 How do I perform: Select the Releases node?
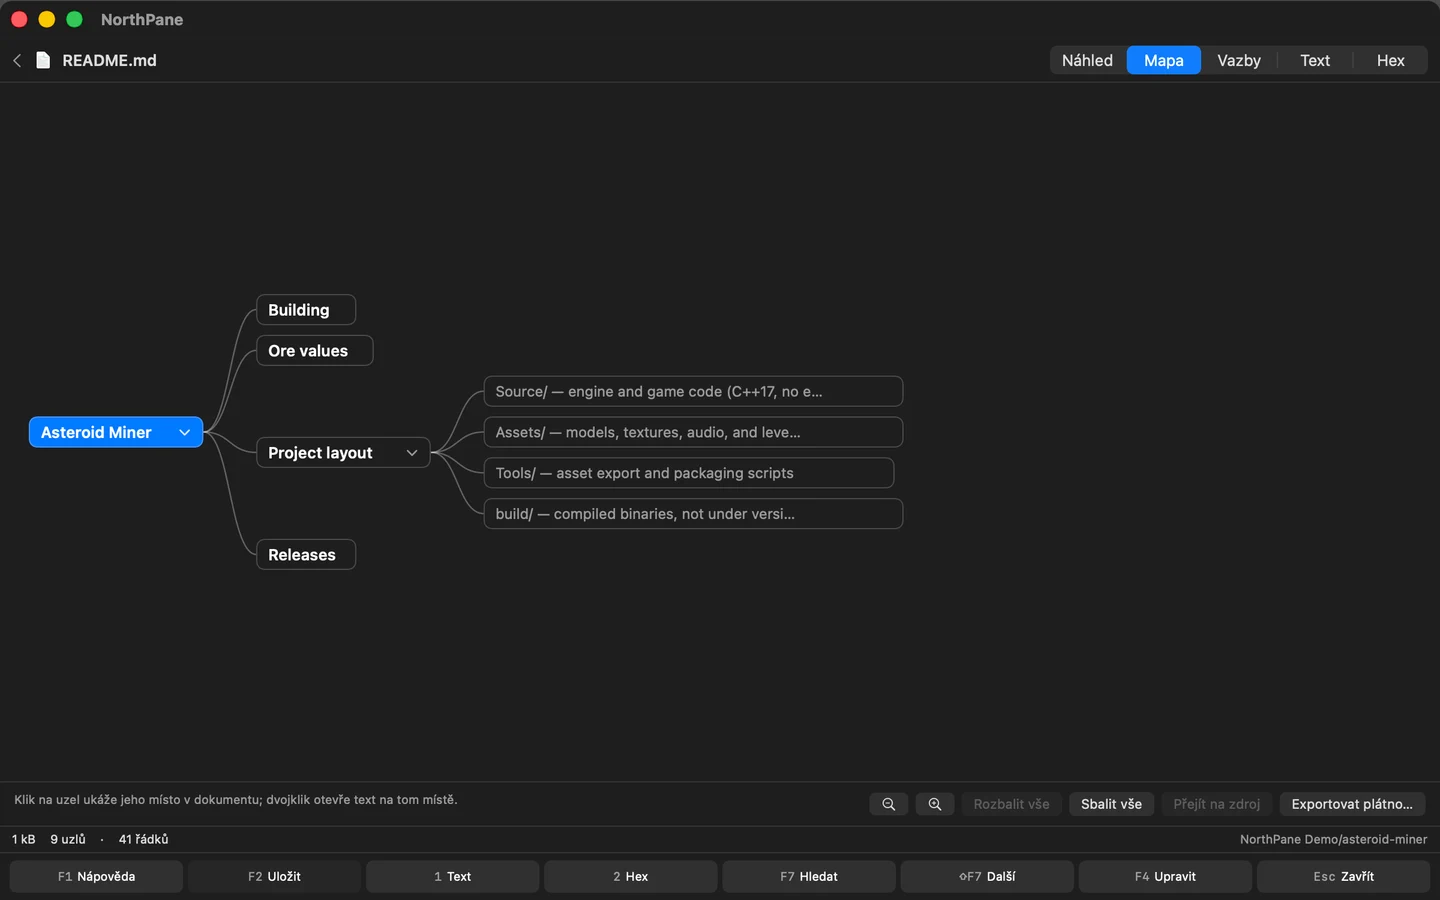(306, 555)
